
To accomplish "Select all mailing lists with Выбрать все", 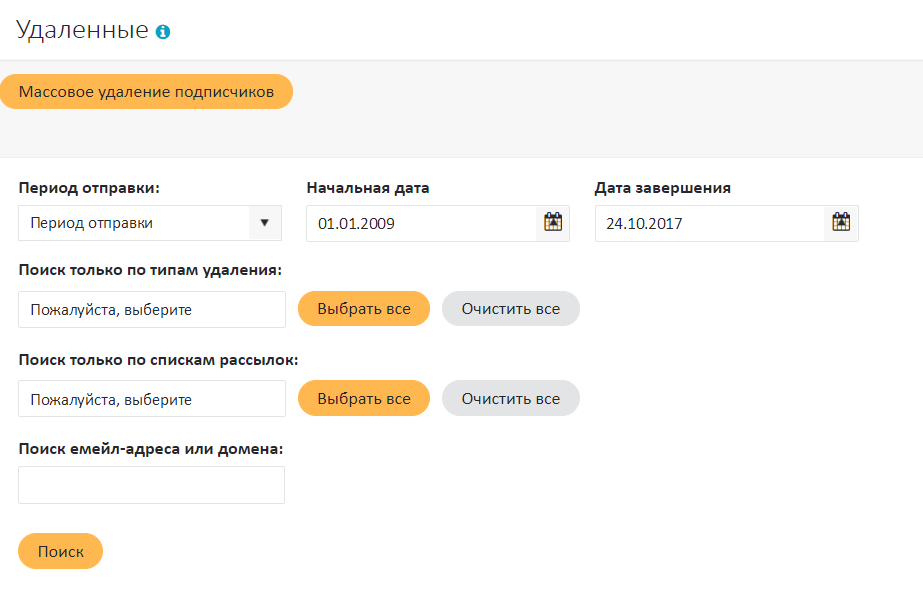I will pyautogui.click(x=364, y=398).
